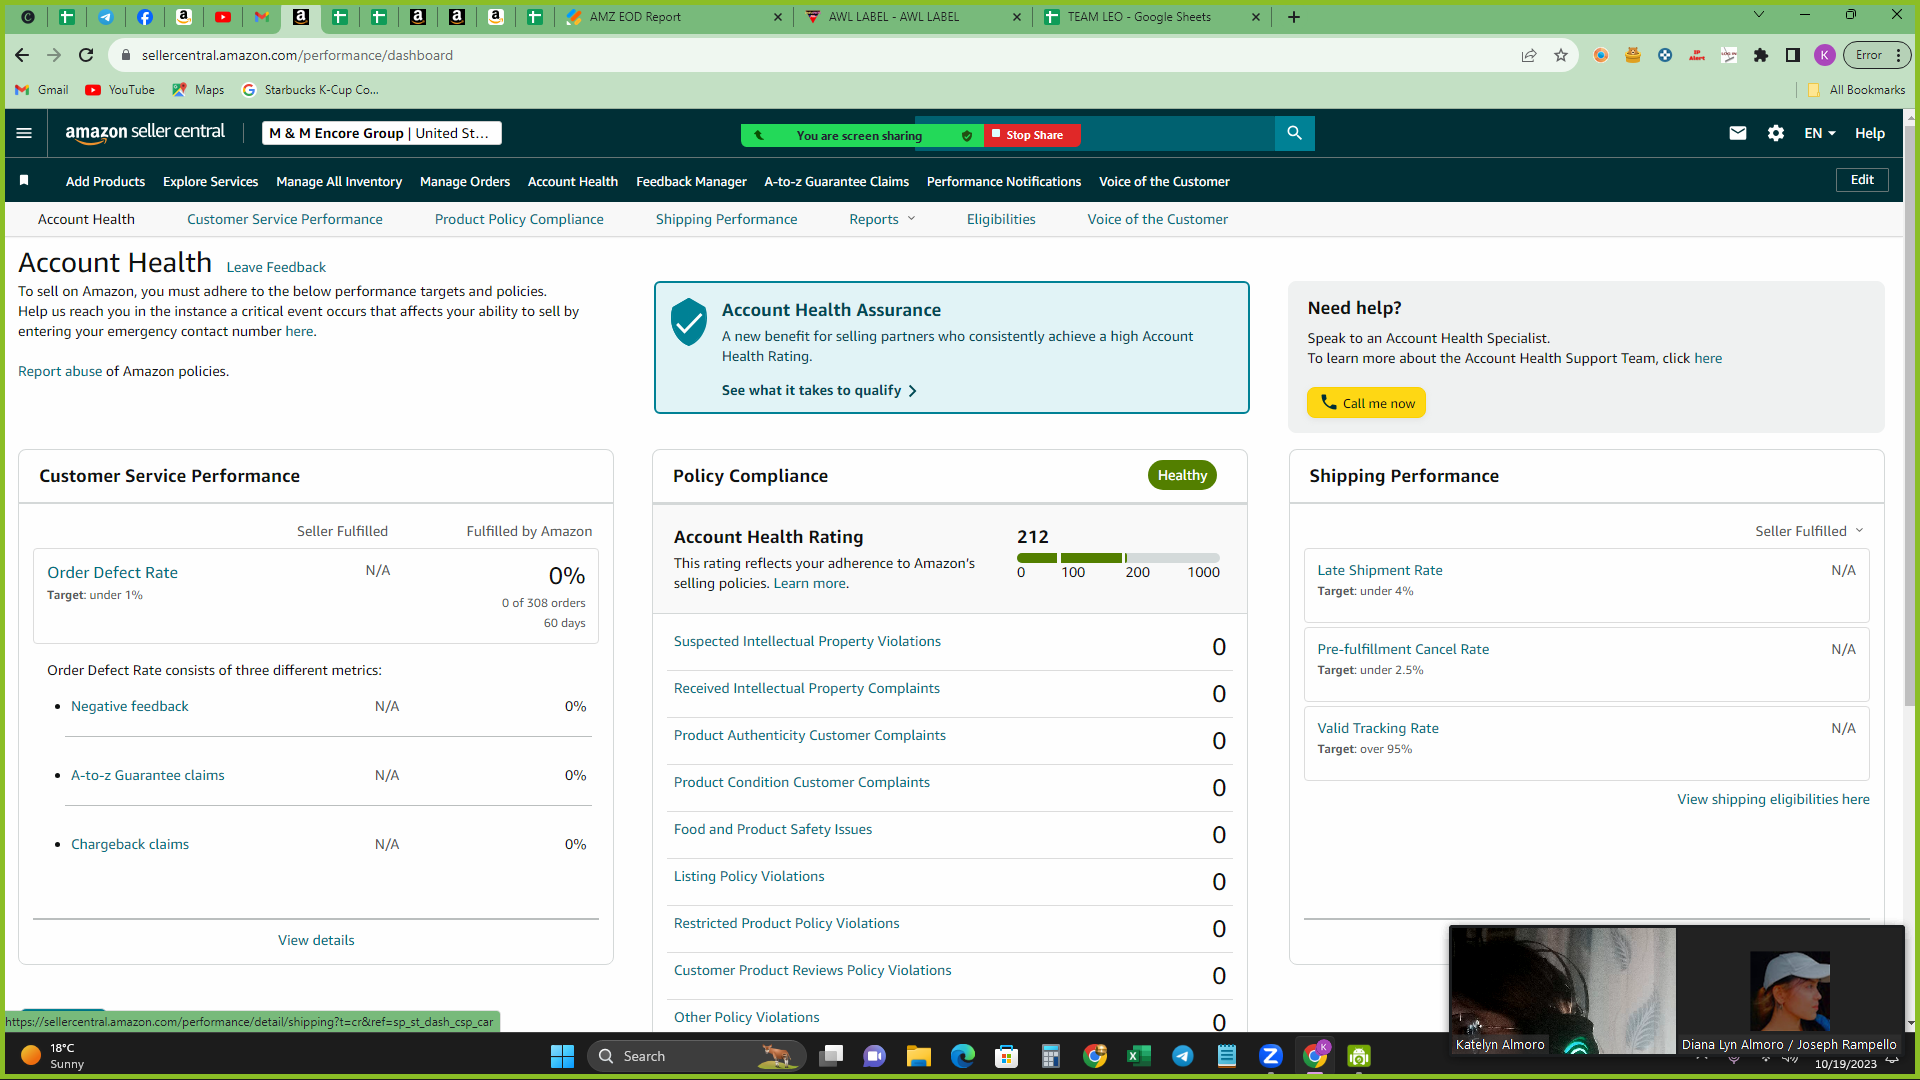Open View details under Customer Service Performance

[x=316, y=940]
